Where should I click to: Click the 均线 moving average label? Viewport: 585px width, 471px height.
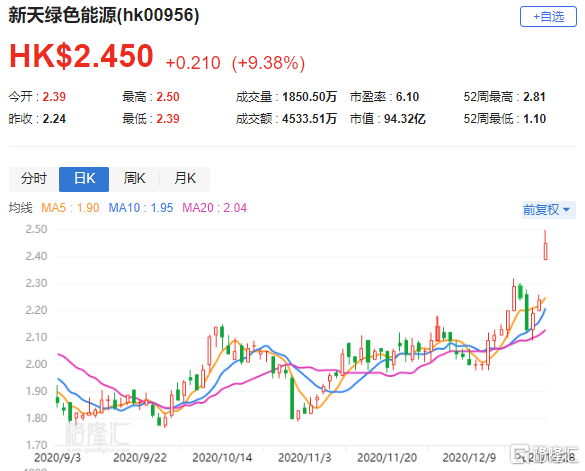21,208
